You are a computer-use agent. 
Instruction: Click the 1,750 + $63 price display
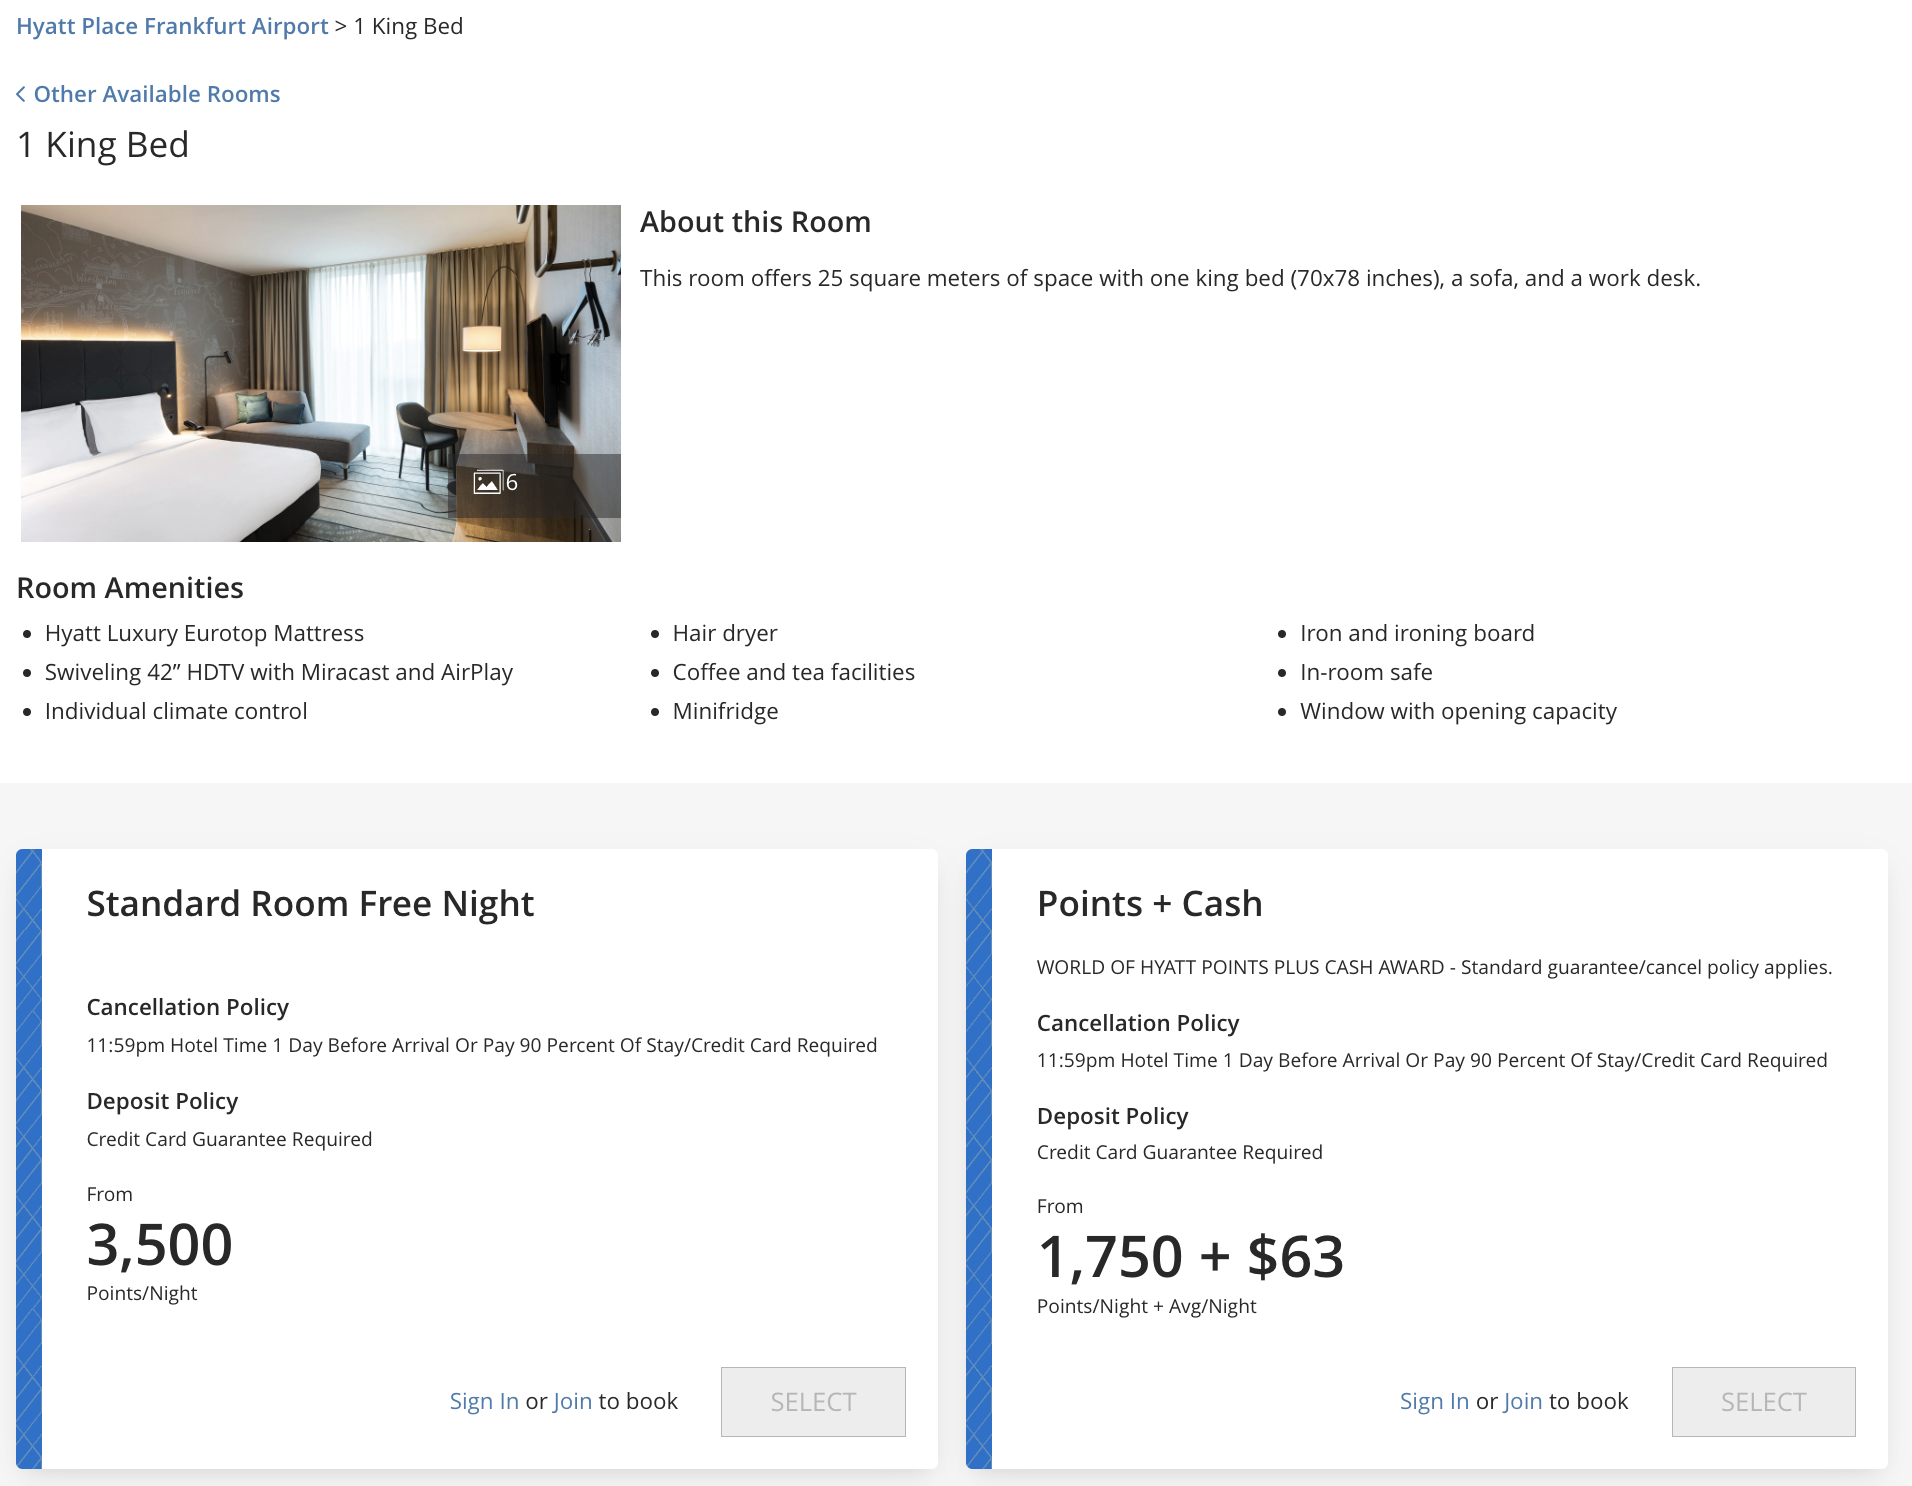point(1191,1257)
